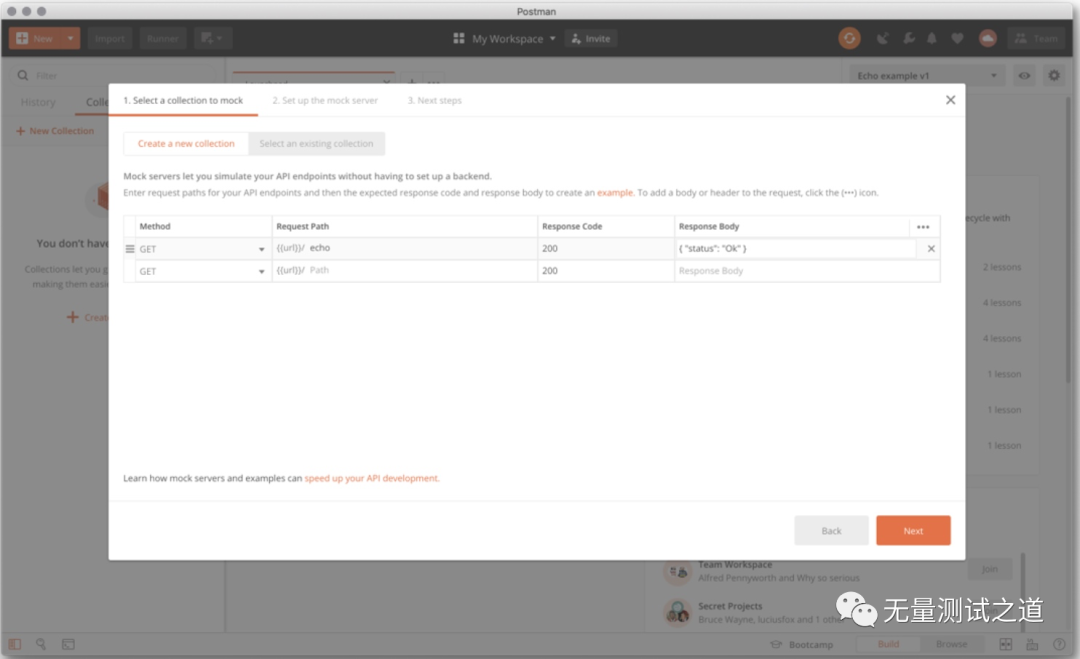The width and height of the screenshot is (1080, 659).
Task: Open the new window dropdown icon
Action: (212, 39)
